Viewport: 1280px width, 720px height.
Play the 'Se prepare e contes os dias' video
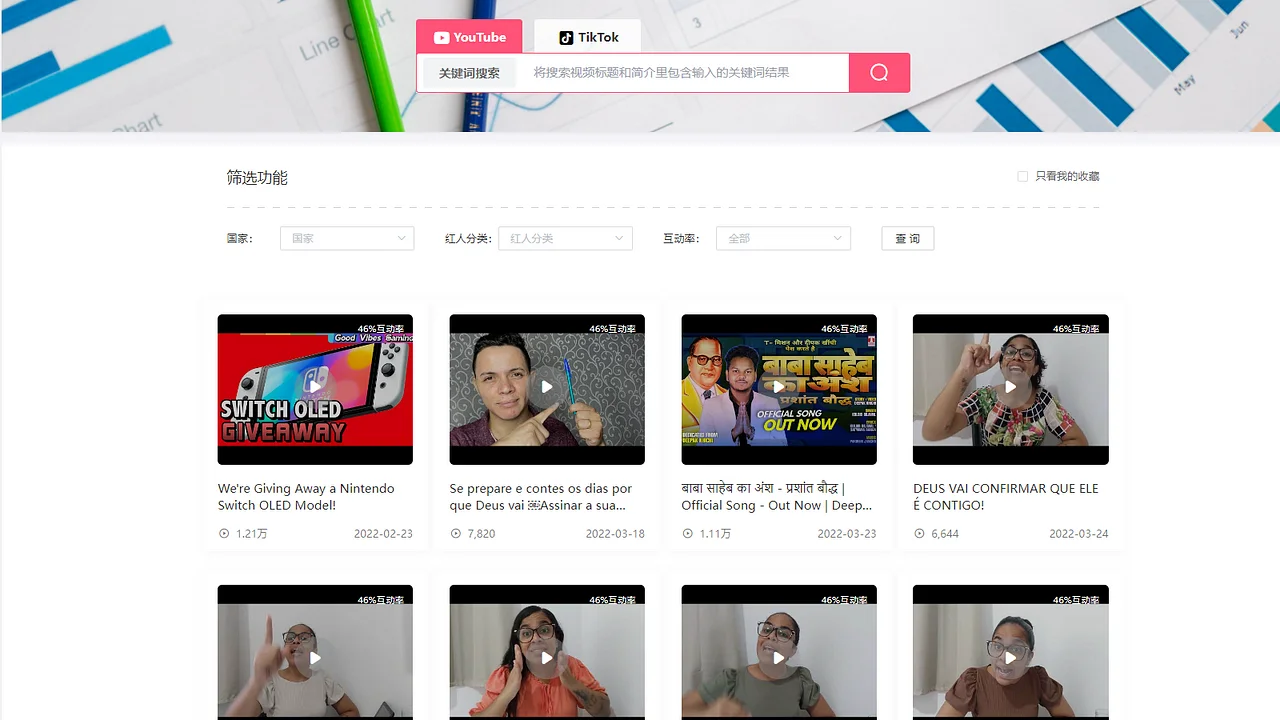[547, 389]
